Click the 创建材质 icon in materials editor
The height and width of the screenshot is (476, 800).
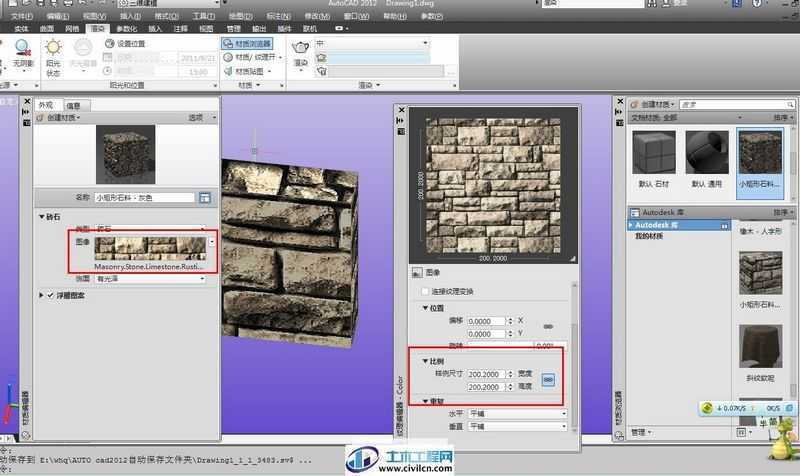[x=40, y=118]
